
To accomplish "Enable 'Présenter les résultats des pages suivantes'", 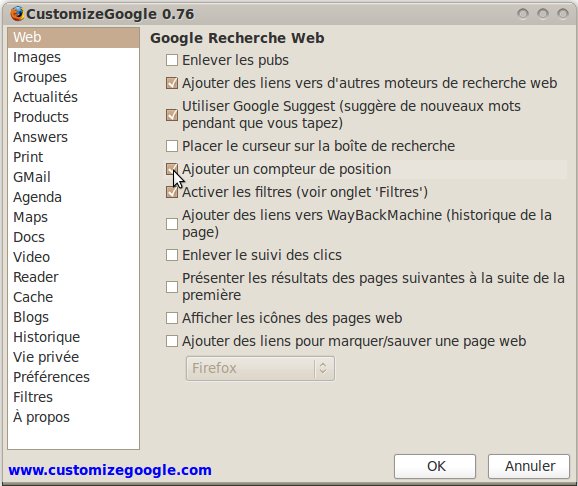I will pyautogui.click(x=172, y=287).
